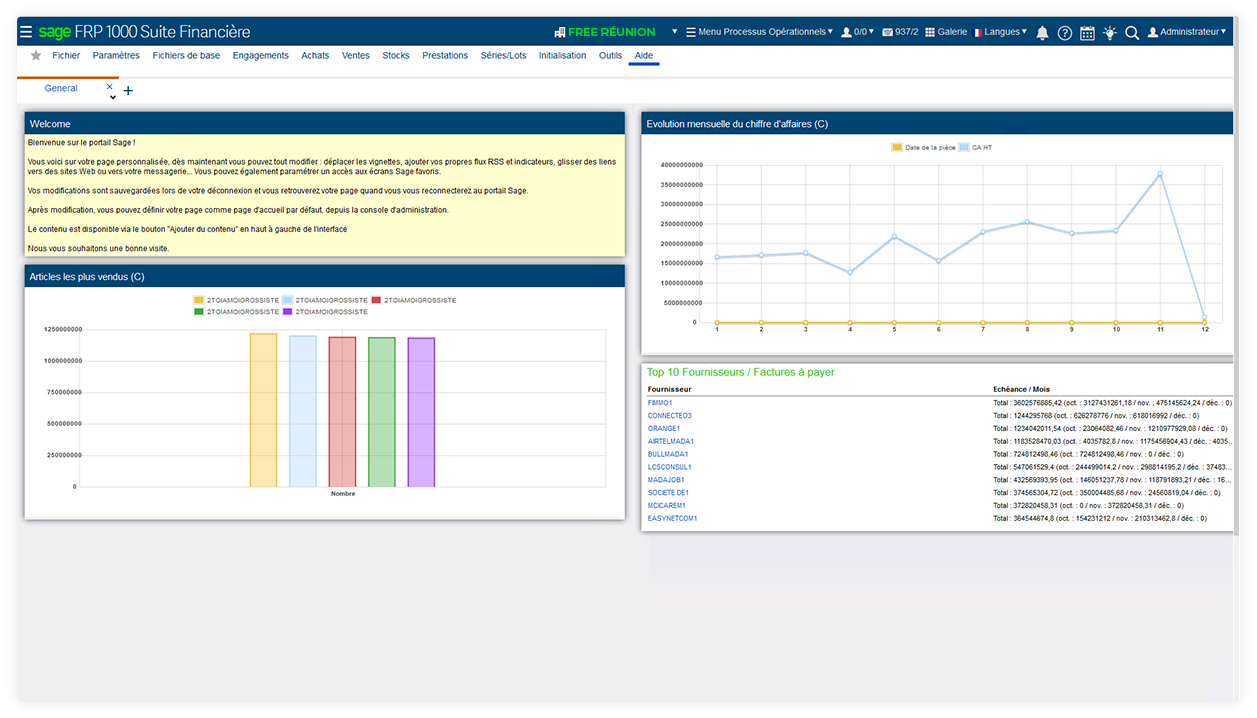Image resolution: width=1257 pixels, height=718 pixels.
Task: Open the search magnifier
Action: click(1132, 33)
